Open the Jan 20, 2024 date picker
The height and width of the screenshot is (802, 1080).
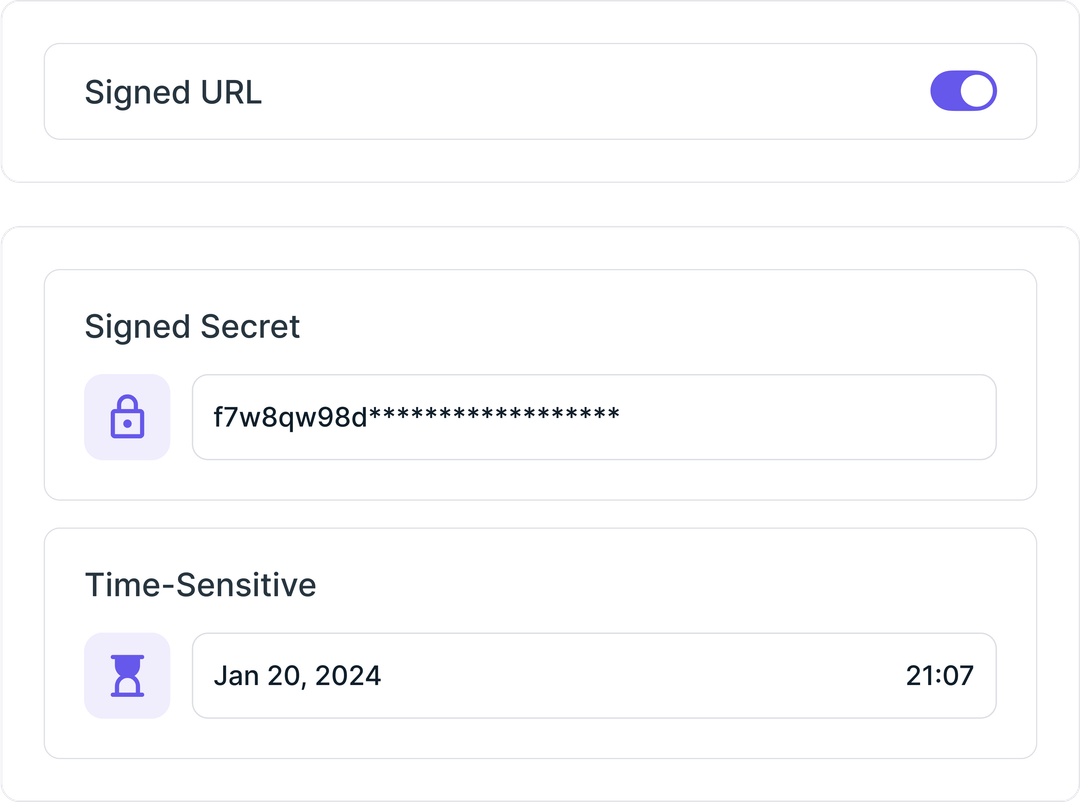[x=300, y=676]
